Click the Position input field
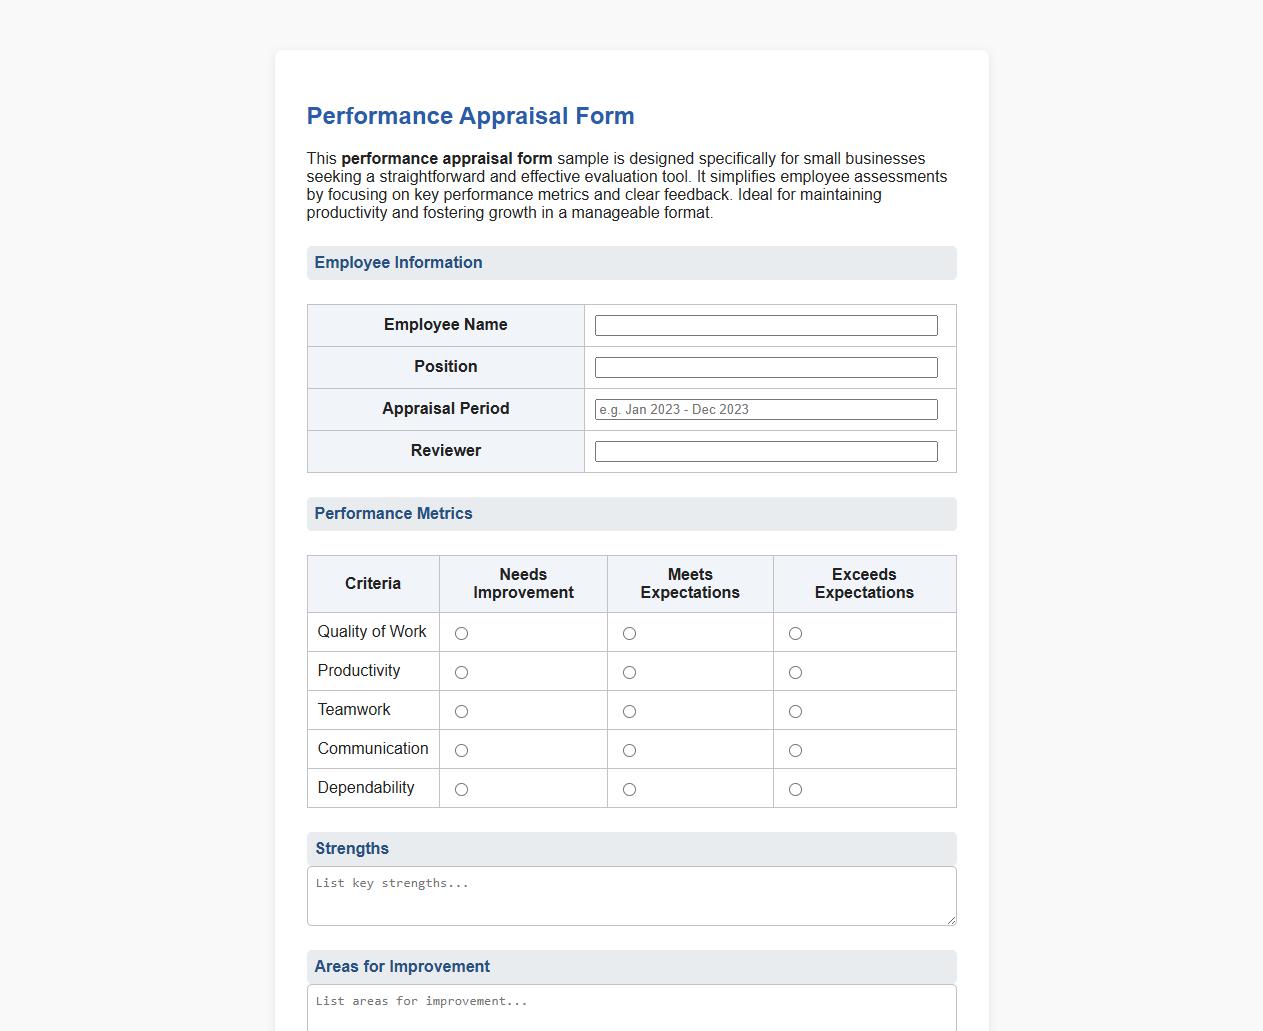The height and width of the screenshot is (1031, 1263). point(765,367)
